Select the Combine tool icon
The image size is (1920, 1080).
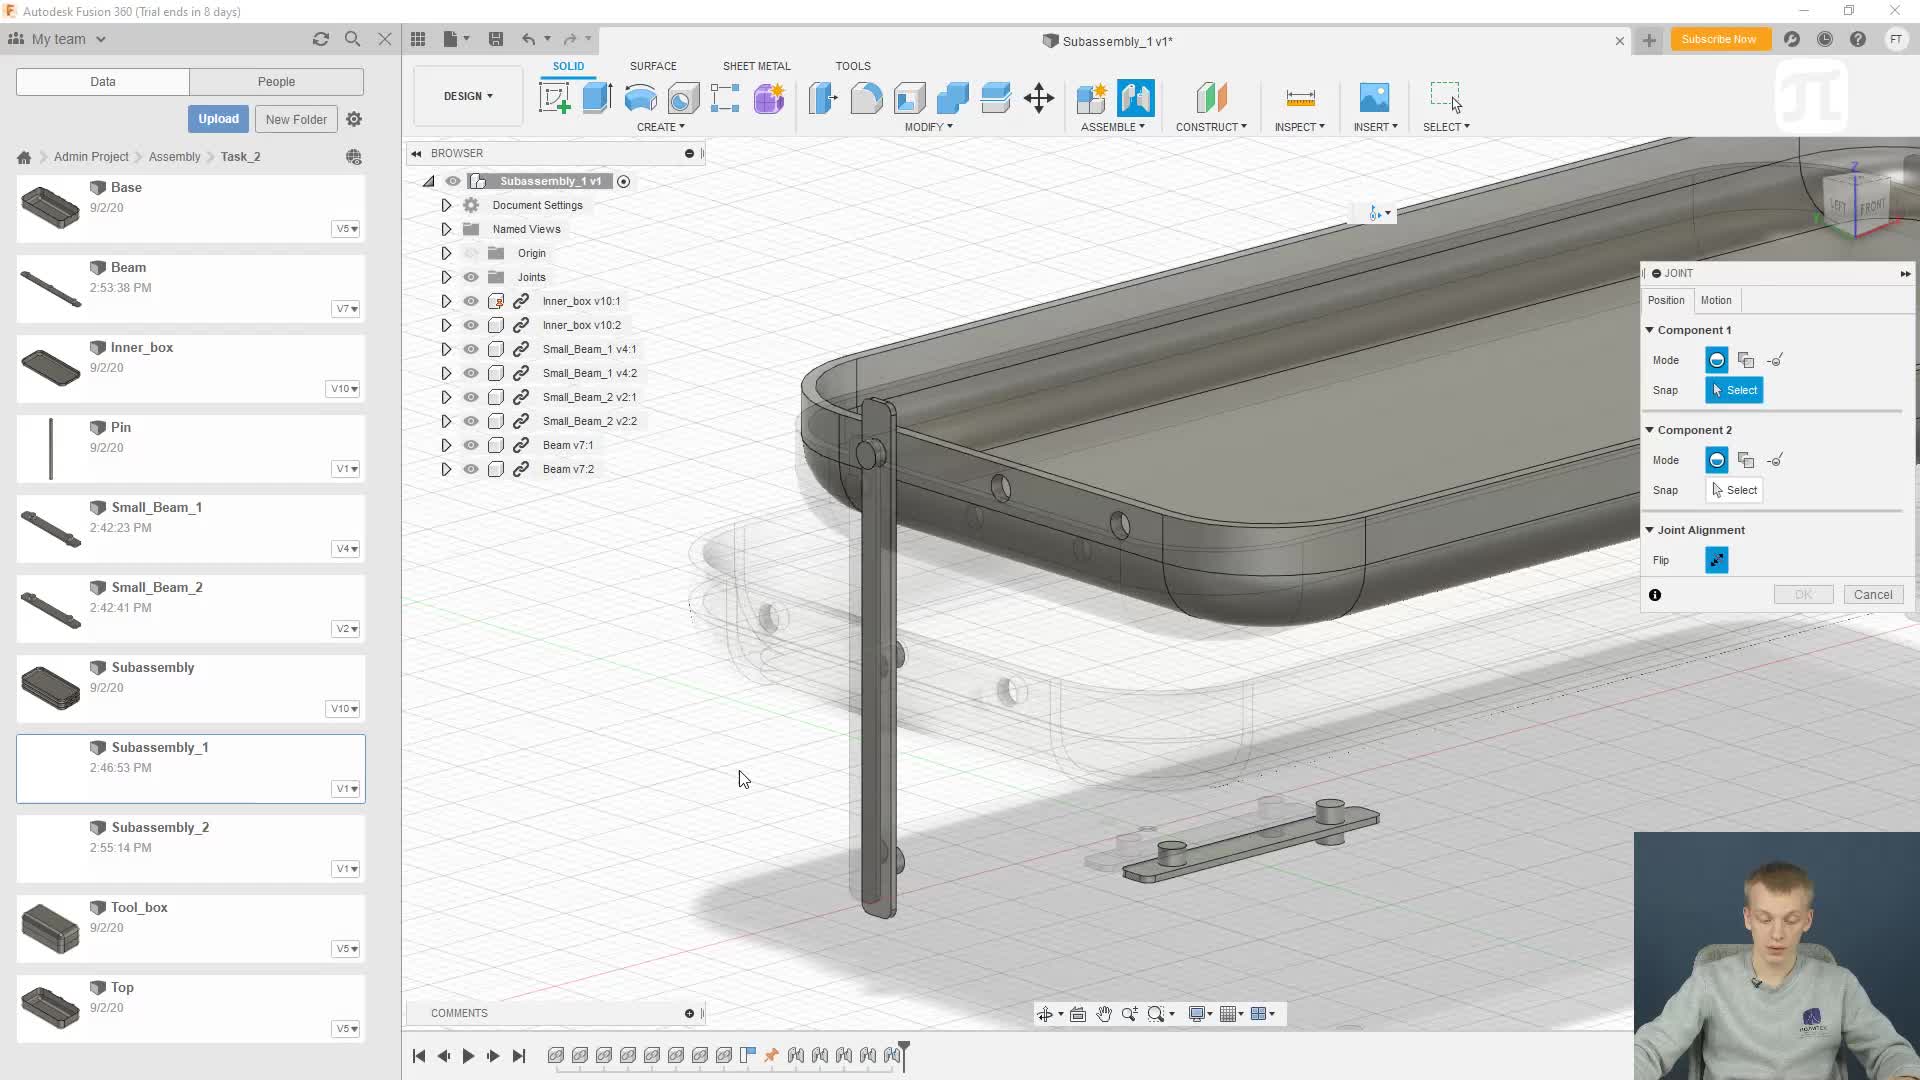pos(952,98)
